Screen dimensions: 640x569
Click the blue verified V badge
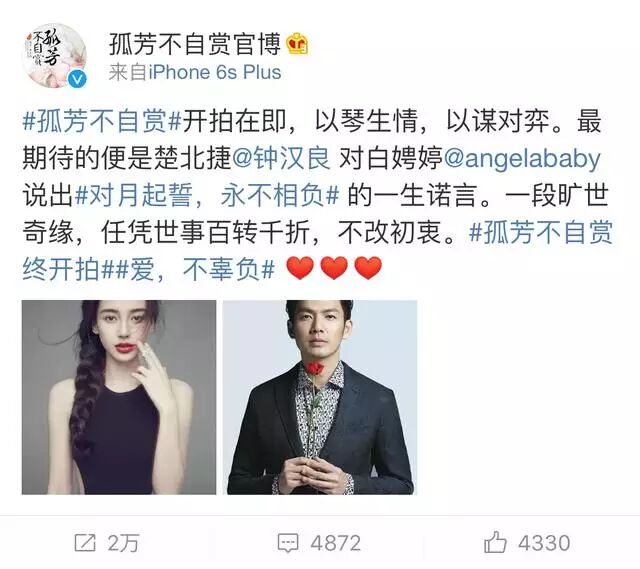(x=77, y=79)
